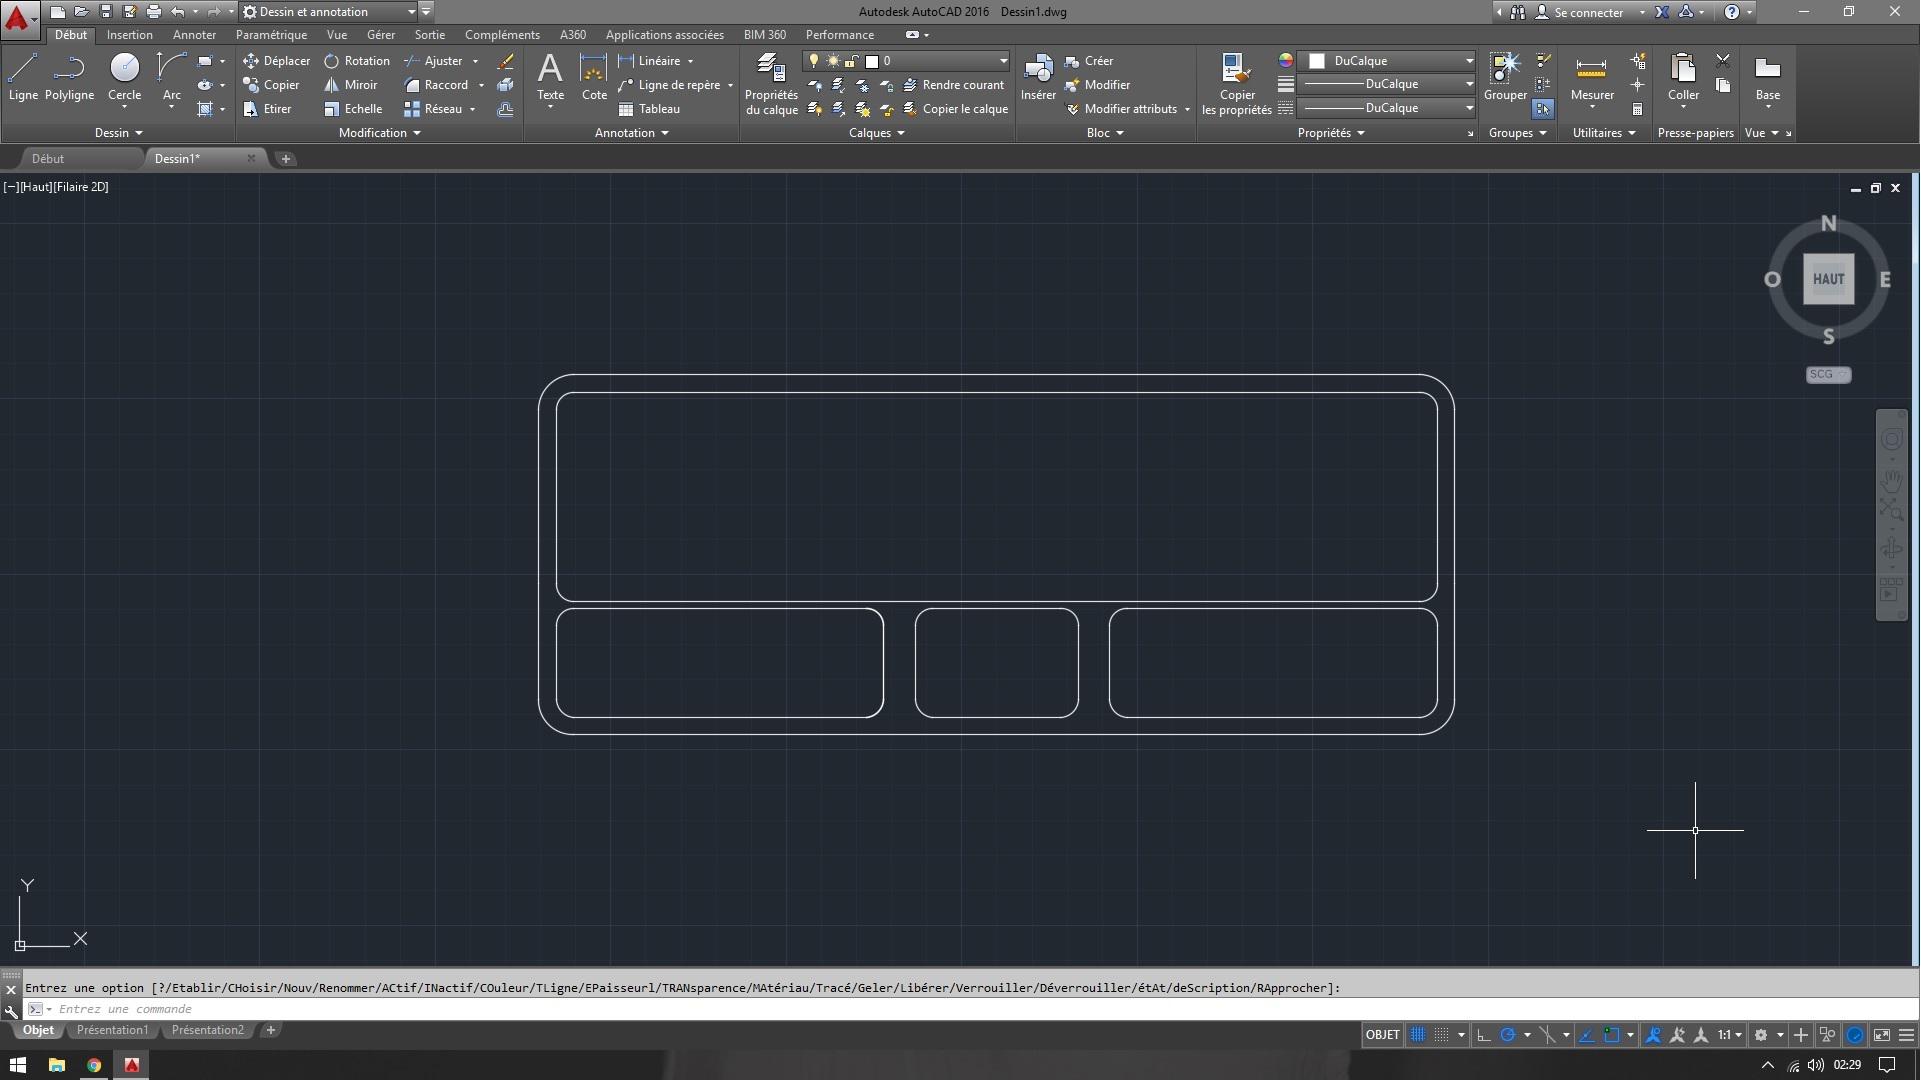
Task: Toggle ortho mode in status bar
Action: pos(1484,1035)
